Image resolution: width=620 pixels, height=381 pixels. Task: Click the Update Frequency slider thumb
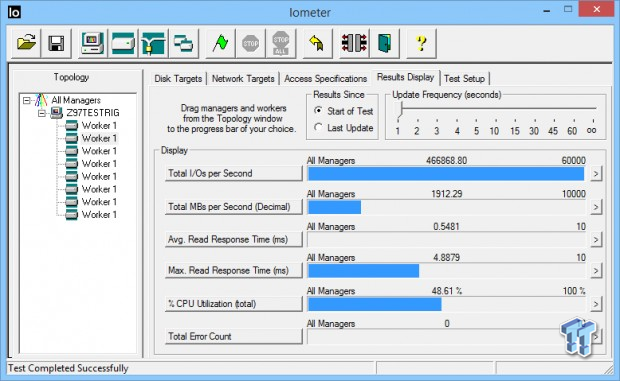pos(400,109)
